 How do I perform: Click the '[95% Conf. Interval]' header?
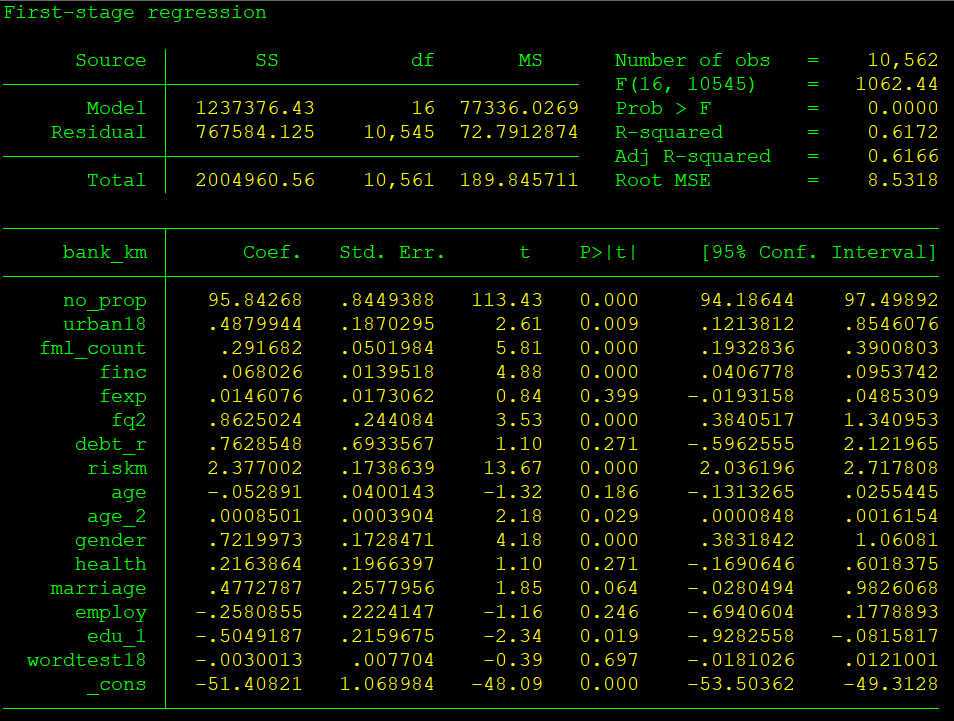coord(819,253)
